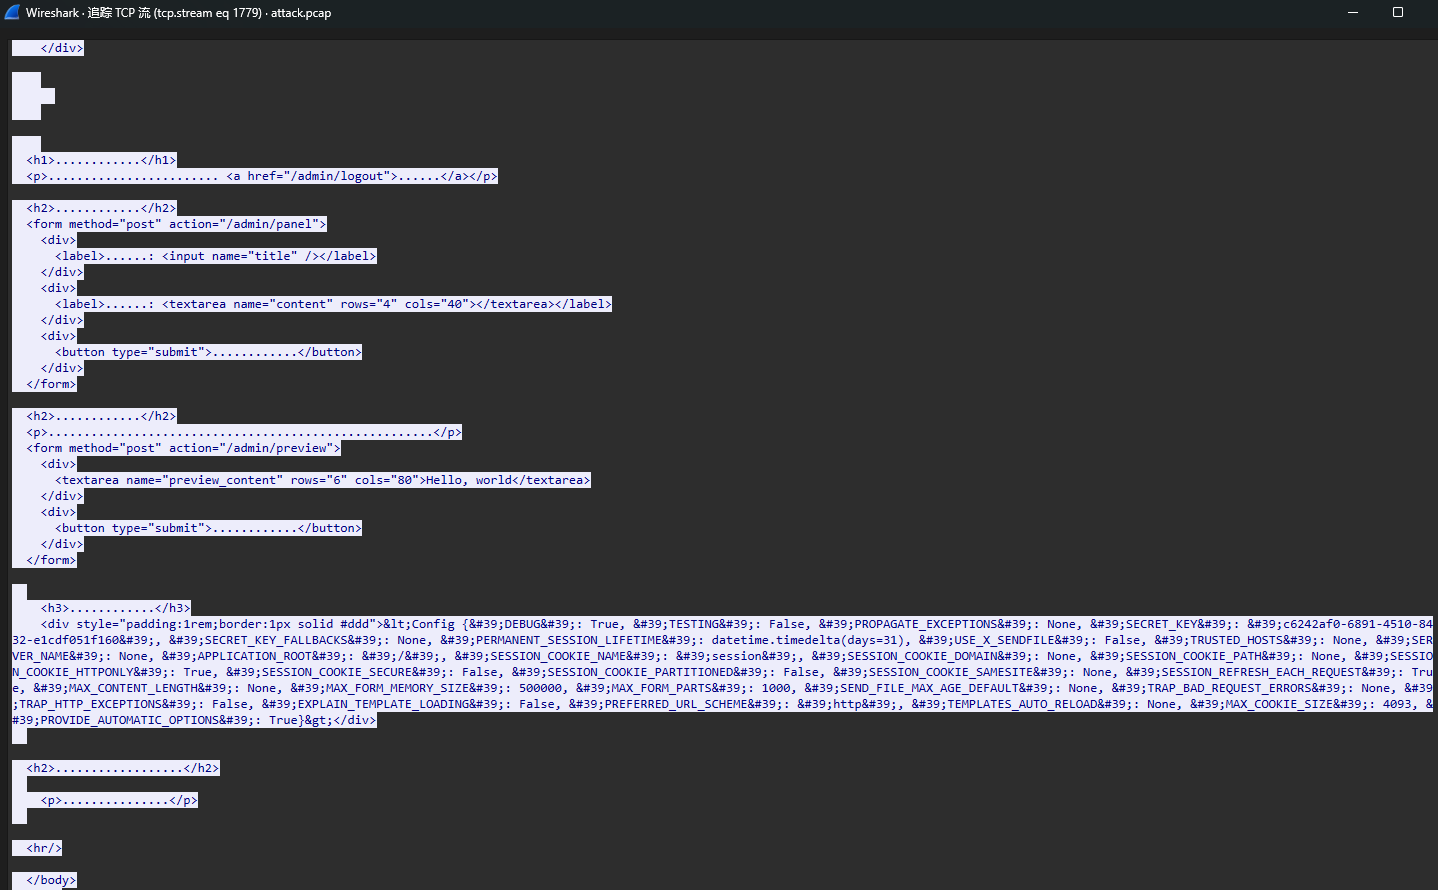Click the PROVIDE_AUTOMATIC_OPTIONS line
This screenshot has height=890, width=1438.
[194, 720]
